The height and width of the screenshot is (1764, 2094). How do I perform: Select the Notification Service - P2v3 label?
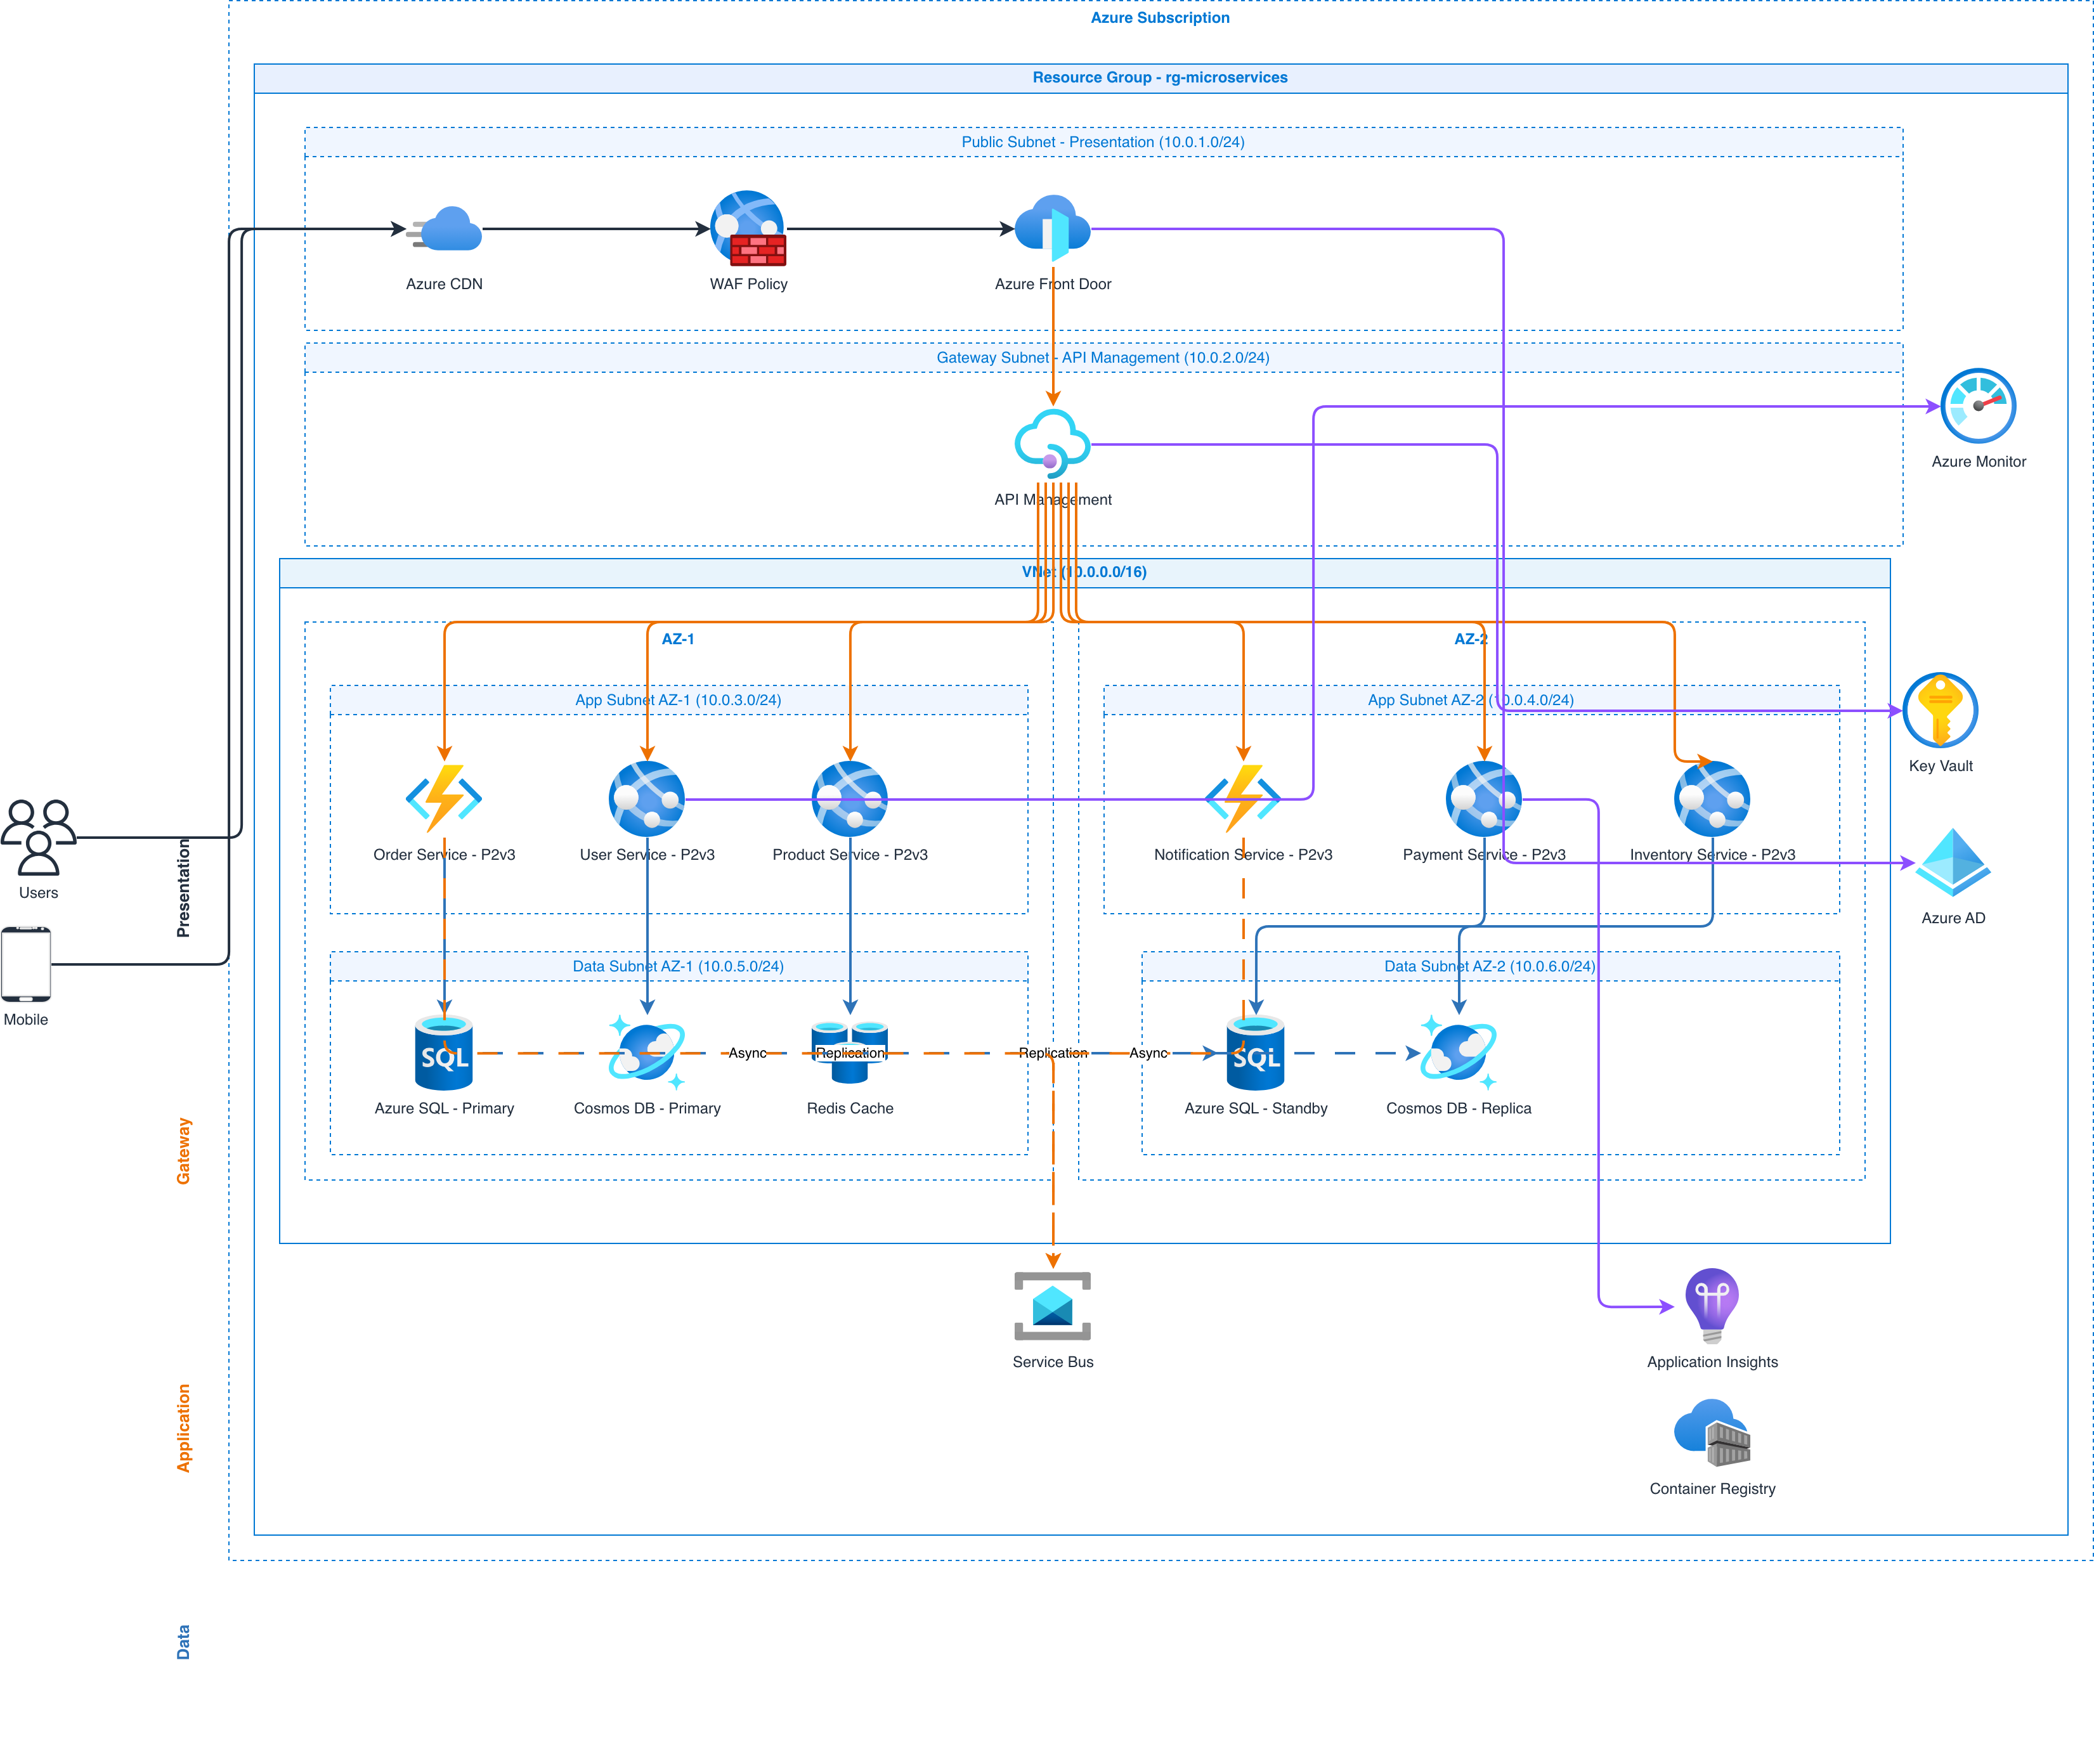coord(1243,855)
